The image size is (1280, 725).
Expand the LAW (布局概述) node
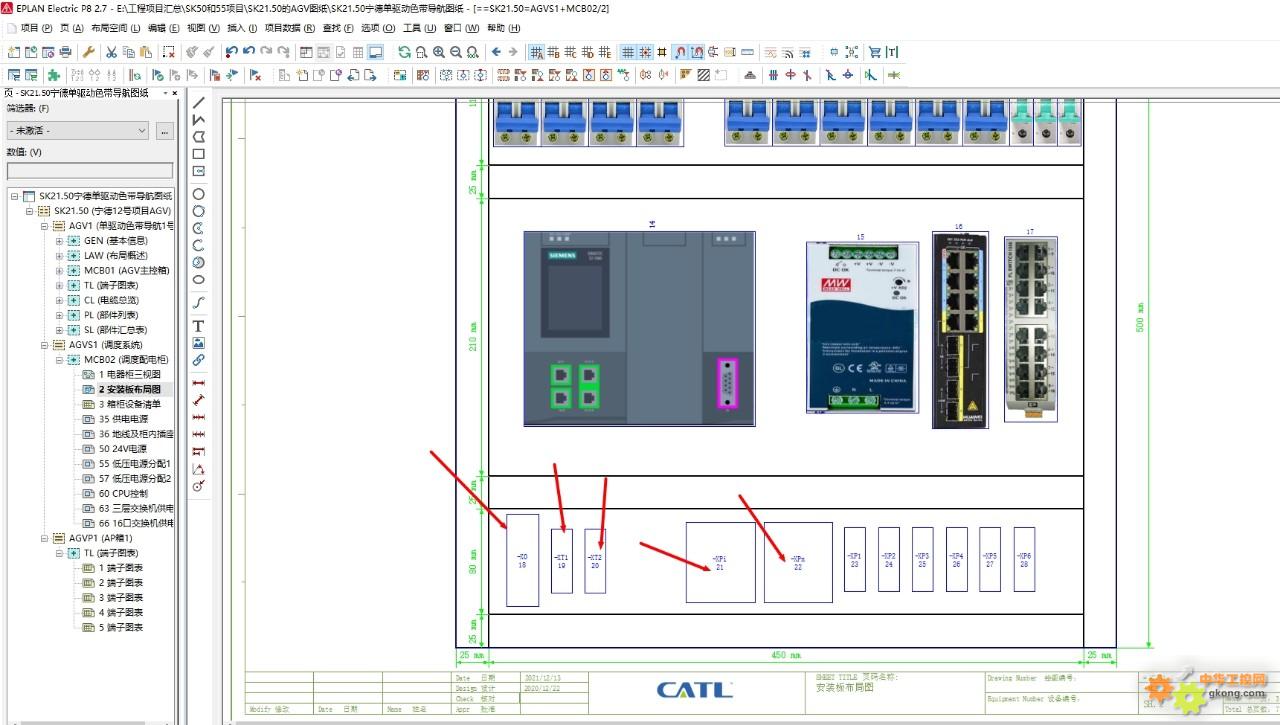(x=59, y=256)
